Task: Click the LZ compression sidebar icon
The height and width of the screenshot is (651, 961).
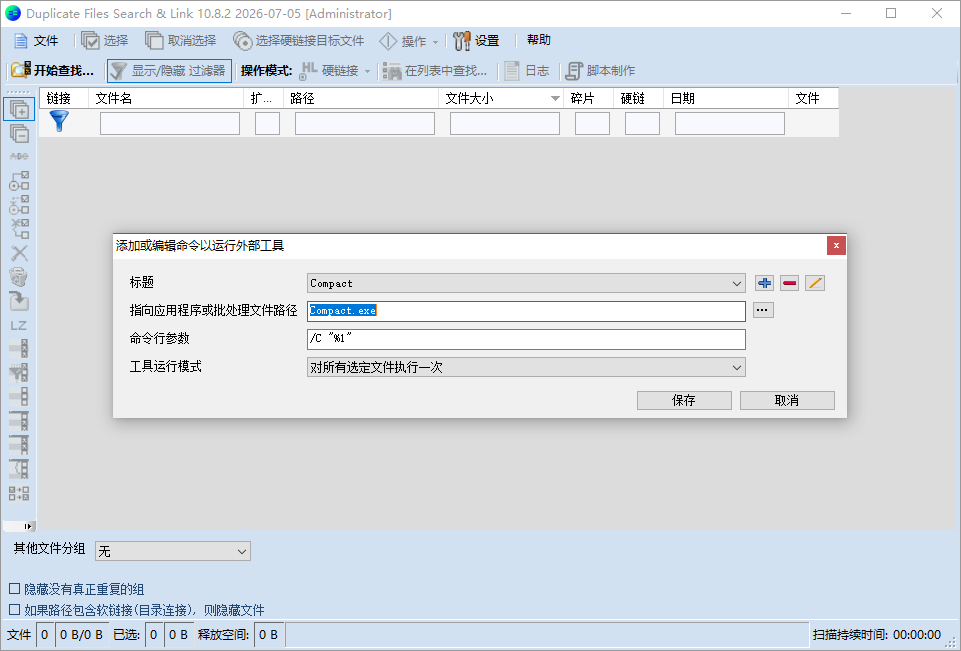Action: (x=19, y=326)
